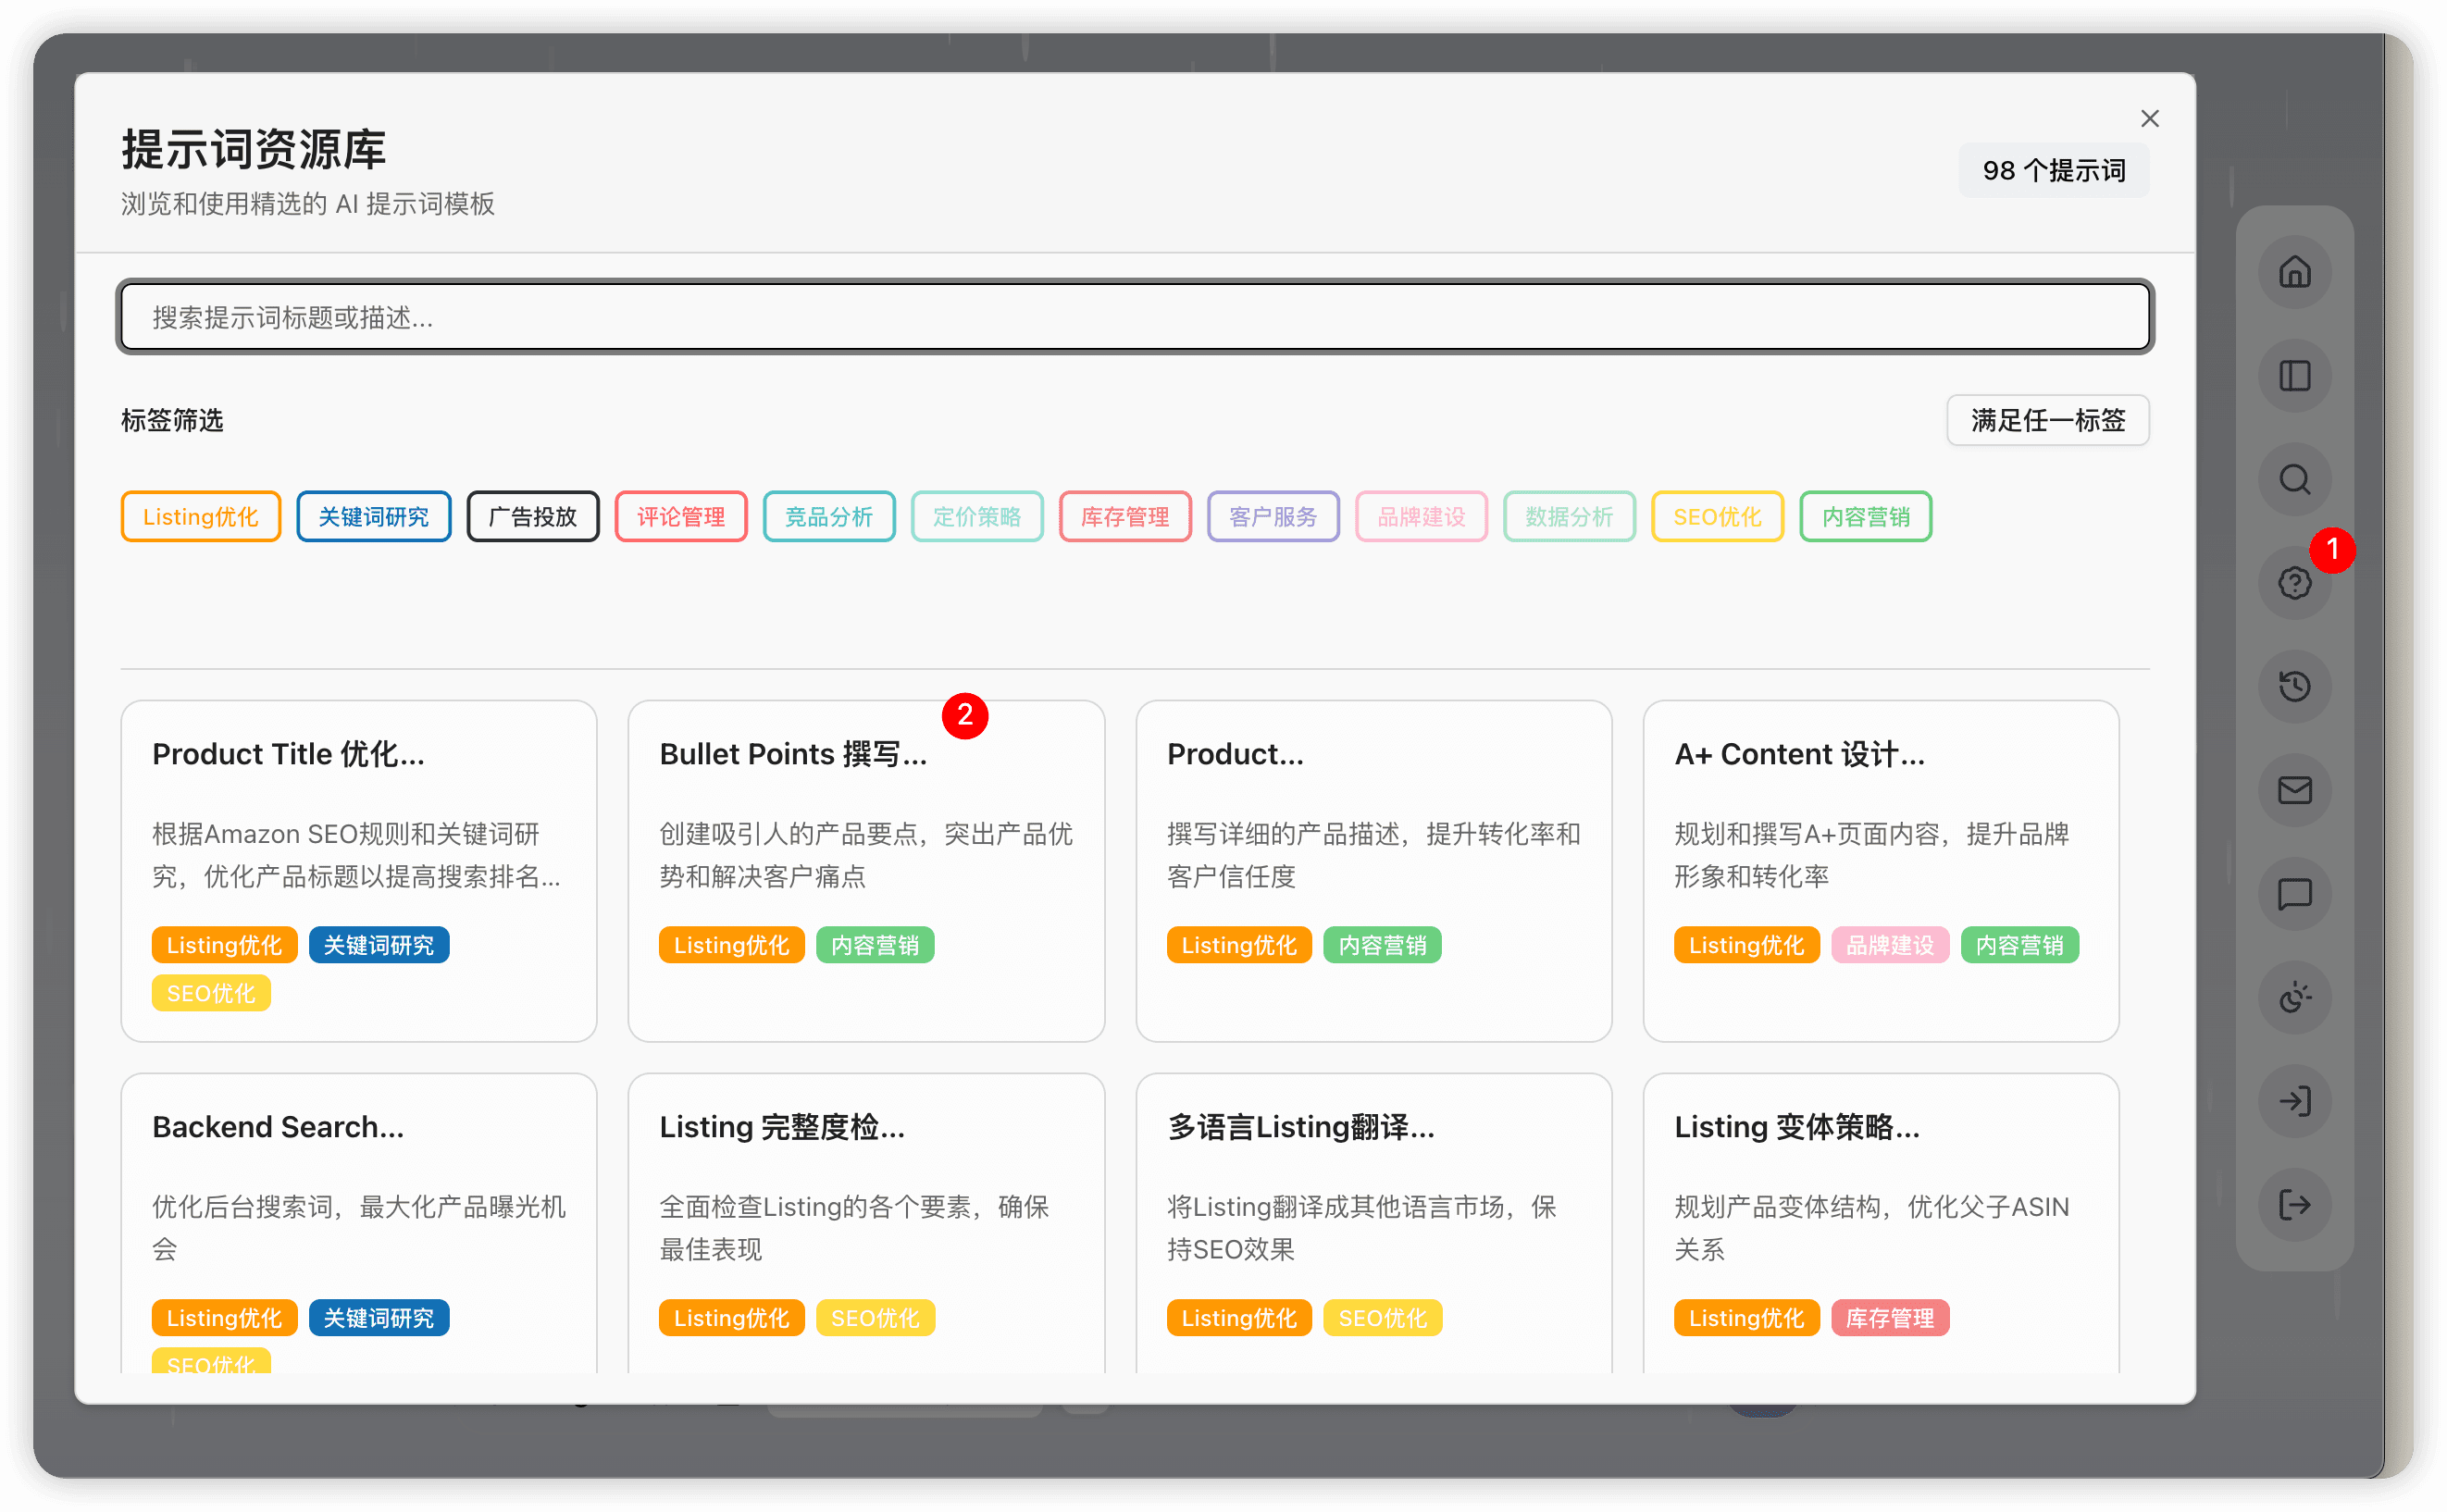Viewport: 2447px width, 1512px height.
Task: Toggle the sidebar panel layout icon
Action: pos(2294,376)
